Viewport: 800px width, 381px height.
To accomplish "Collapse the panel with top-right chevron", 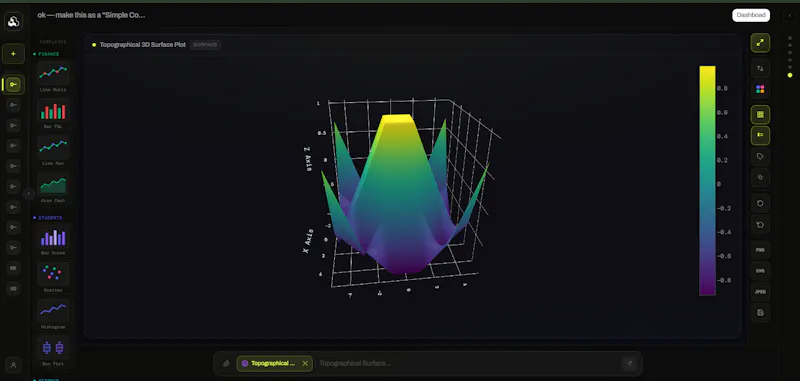I will [x=790, y=15].
